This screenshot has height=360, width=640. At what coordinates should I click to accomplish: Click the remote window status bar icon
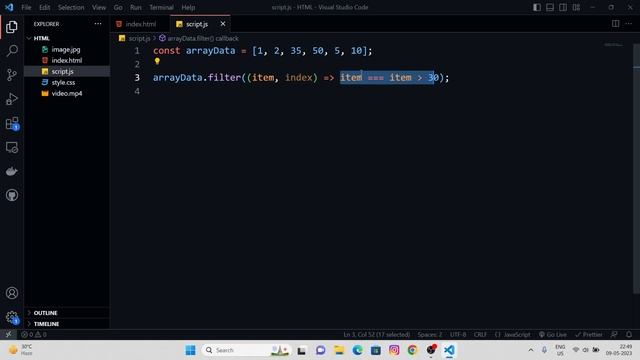[x=8, y=334]
